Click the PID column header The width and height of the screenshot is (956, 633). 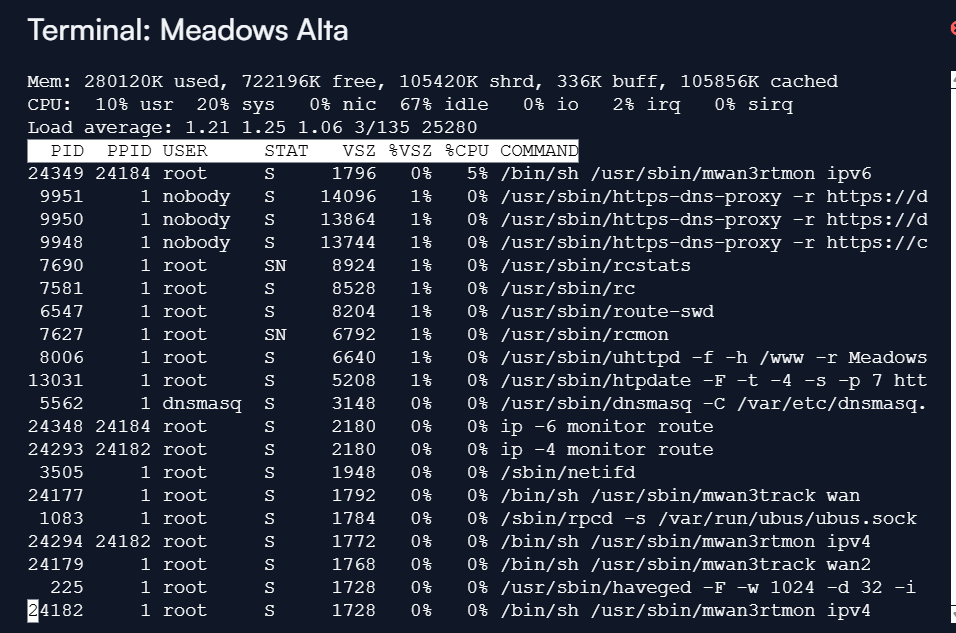[x=67, y=151]
